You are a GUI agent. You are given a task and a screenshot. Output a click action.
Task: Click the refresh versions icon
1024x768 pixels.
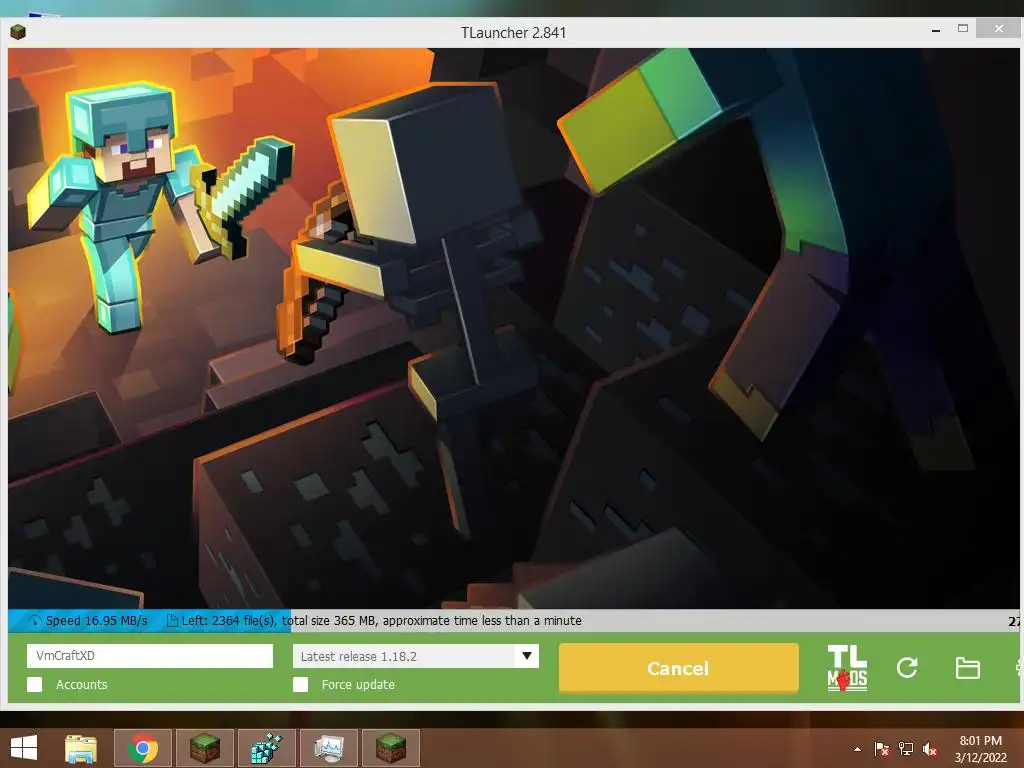coord(907,667)
